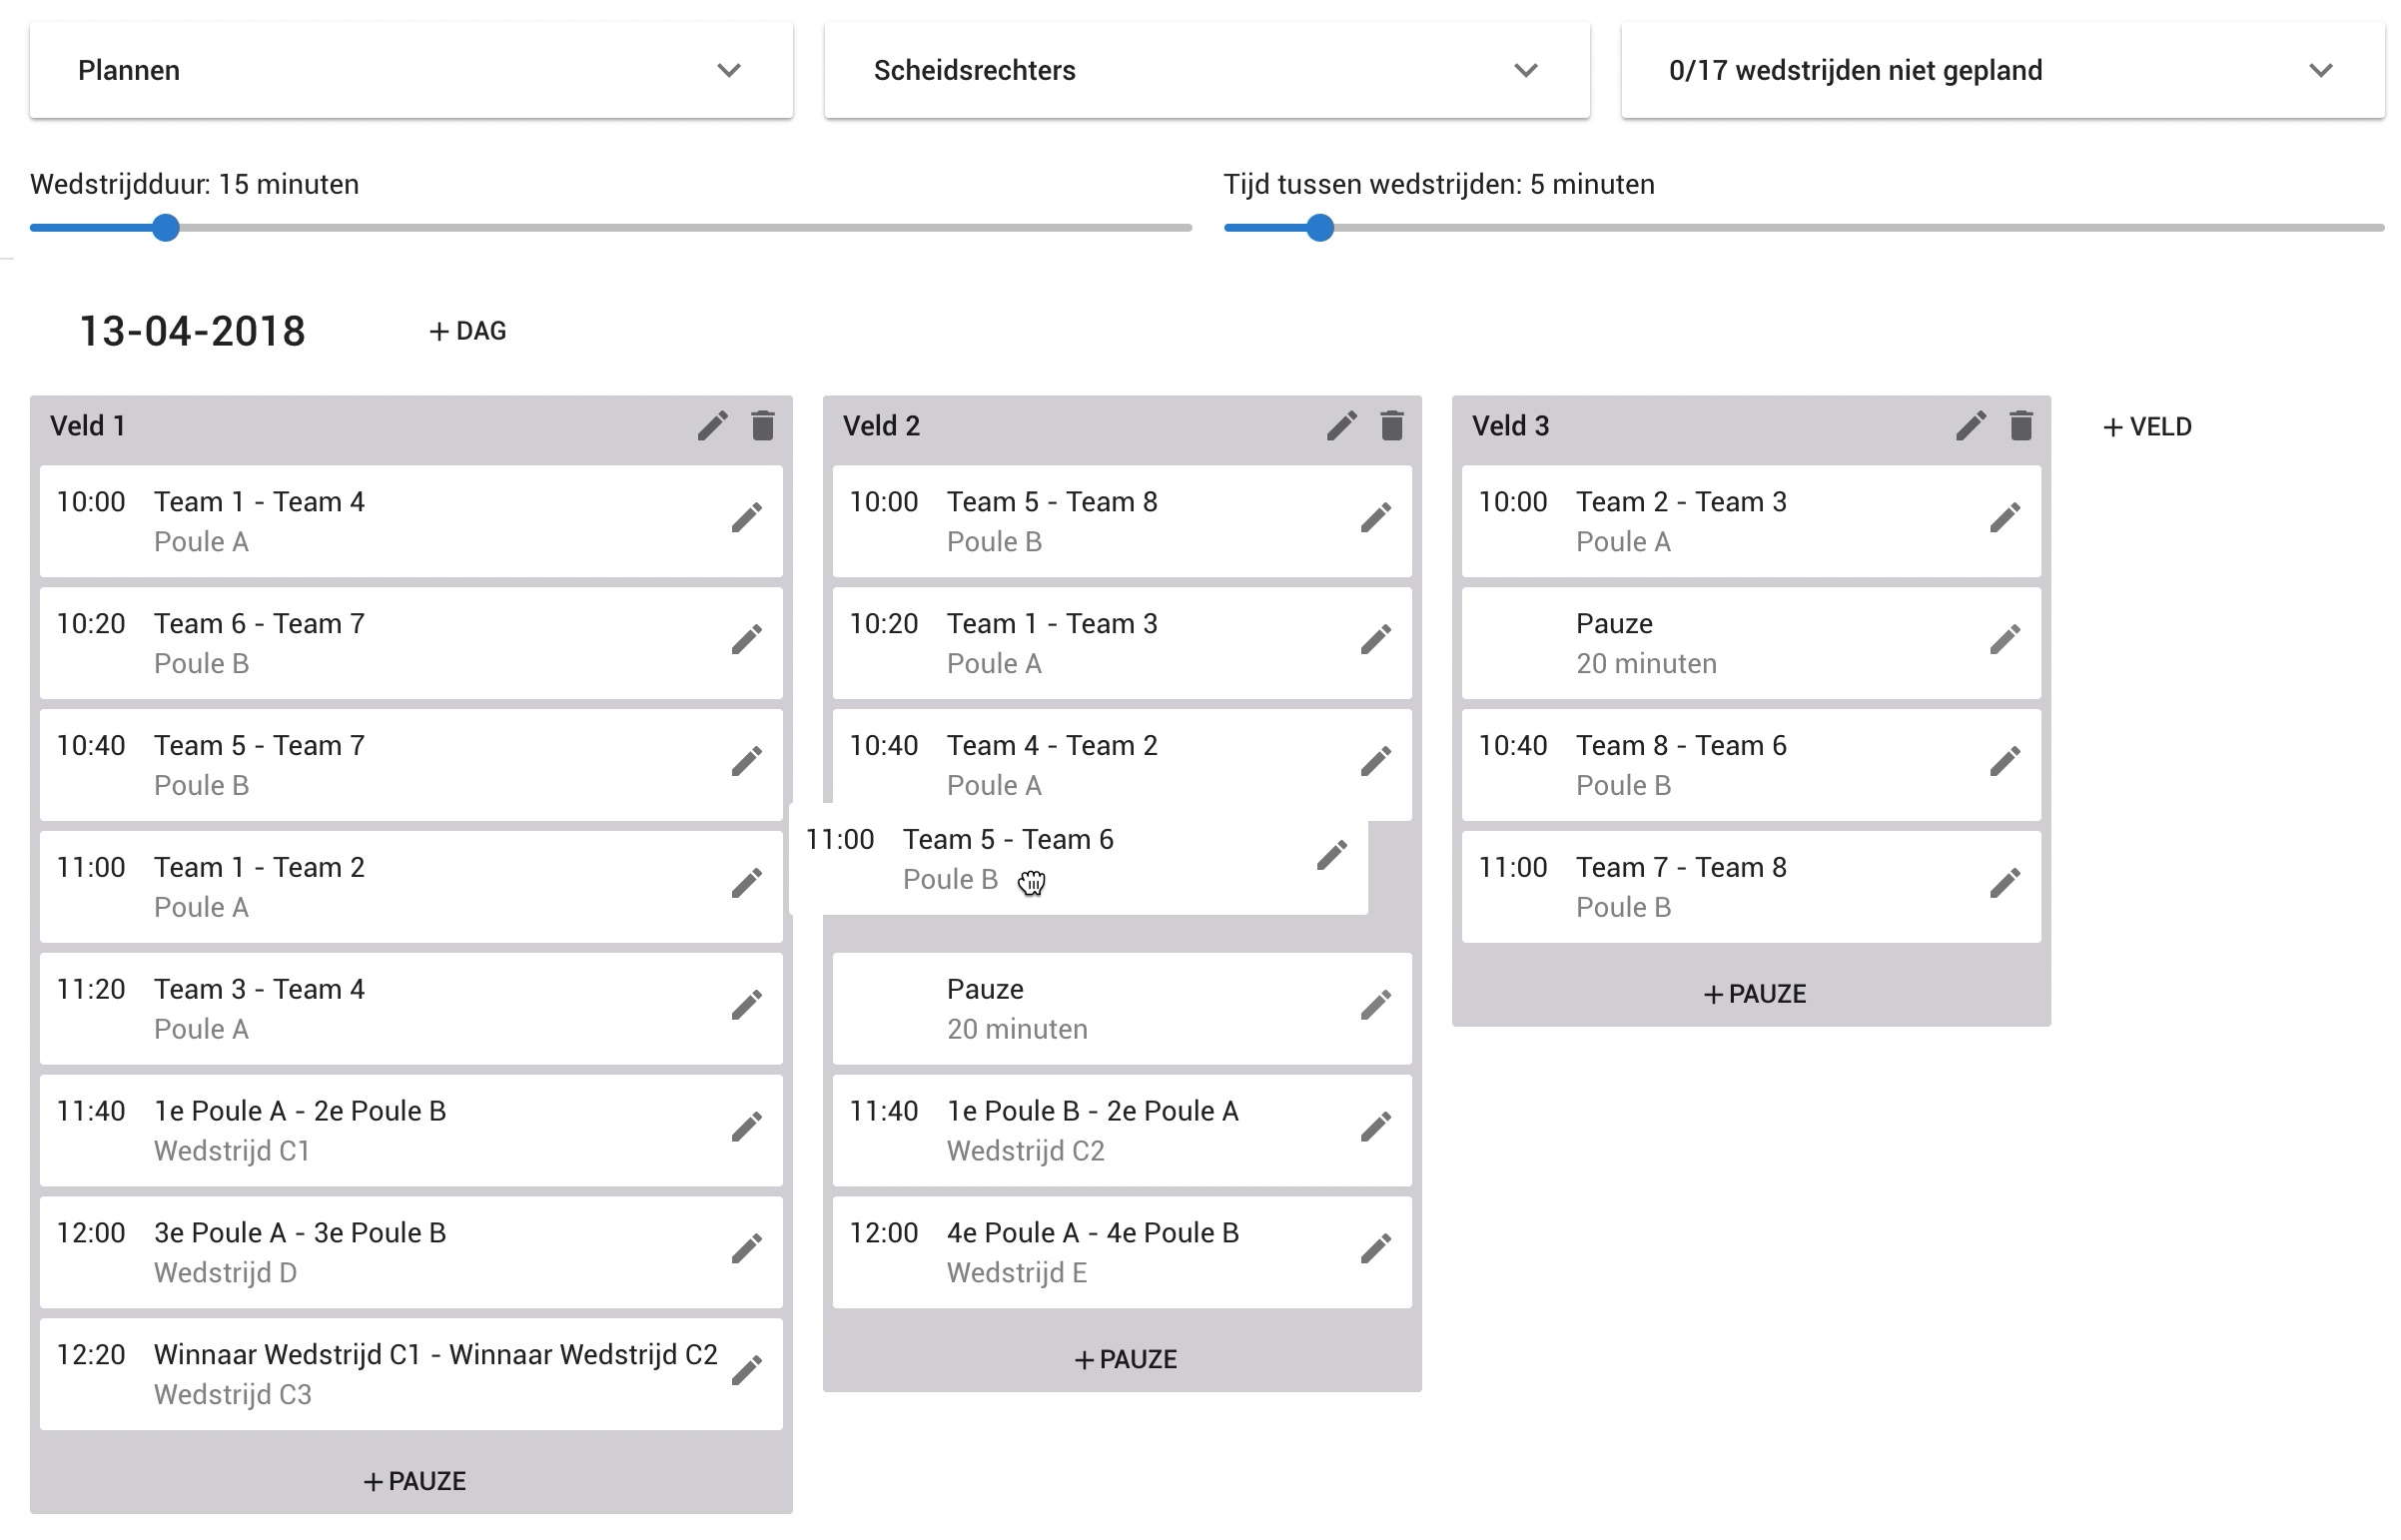Image resolution: width=2401 pixels, height=1540 pixels.
Task: Edit match 4e Poule A - 4e Poule B
Action: [x=1376, y=1250]
